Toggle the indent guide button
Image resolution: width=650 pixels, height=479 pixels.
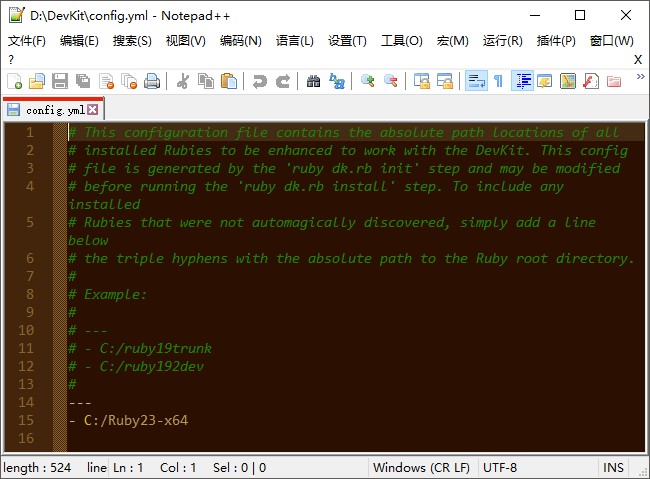tap(522, 81)
